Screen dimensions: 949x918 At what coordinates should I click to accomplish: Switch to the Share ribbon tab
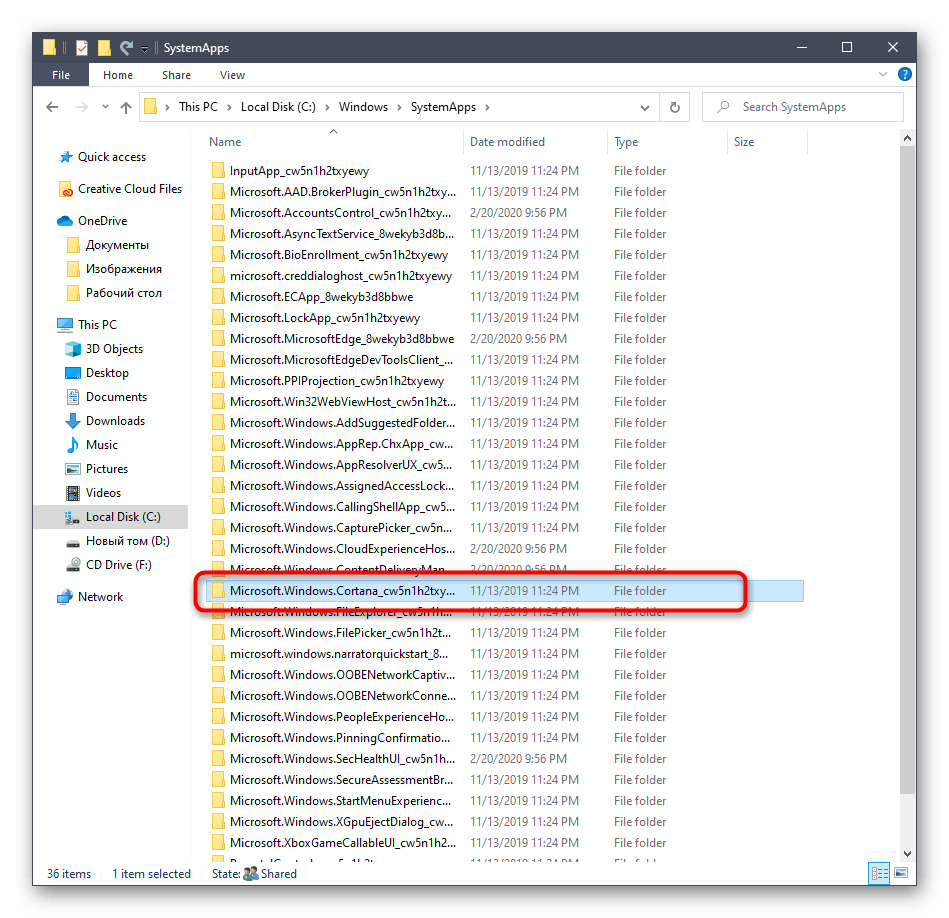(x=176, y=75)
